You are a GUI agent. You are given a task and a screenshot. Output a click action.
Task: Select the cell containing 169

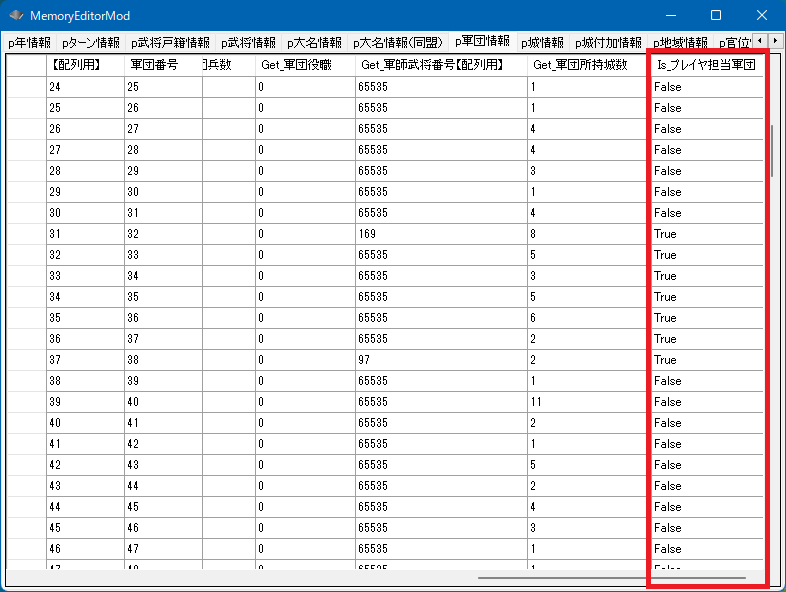click(440, 234)
